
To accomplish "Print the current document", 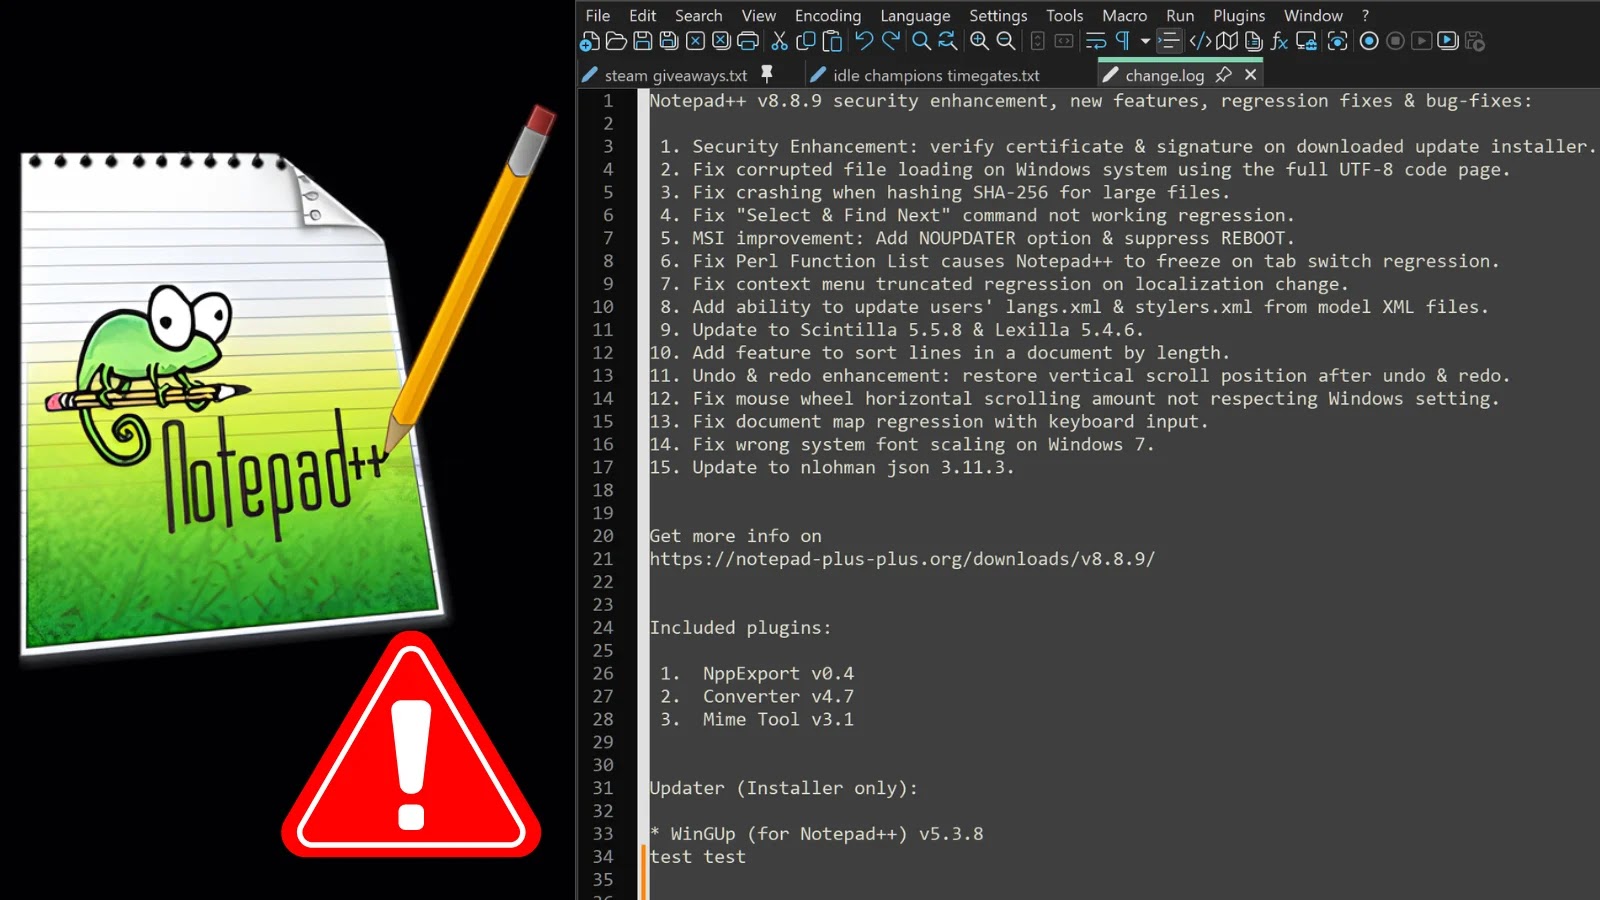I will [x=748, y=41].
